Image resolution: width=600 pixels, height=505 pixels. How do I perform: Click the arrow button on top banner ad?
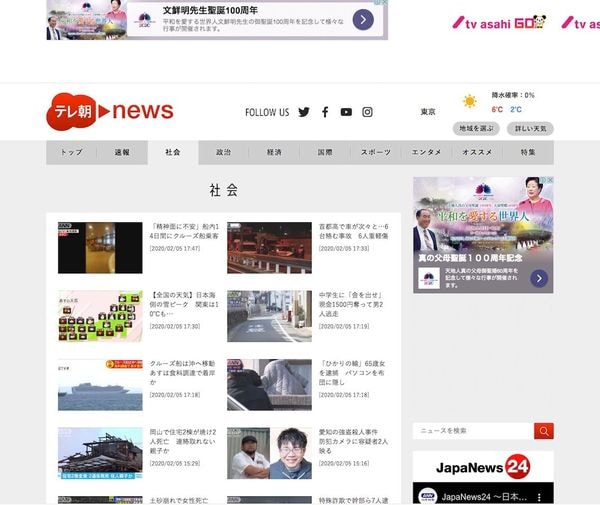(x=363, y=20)
